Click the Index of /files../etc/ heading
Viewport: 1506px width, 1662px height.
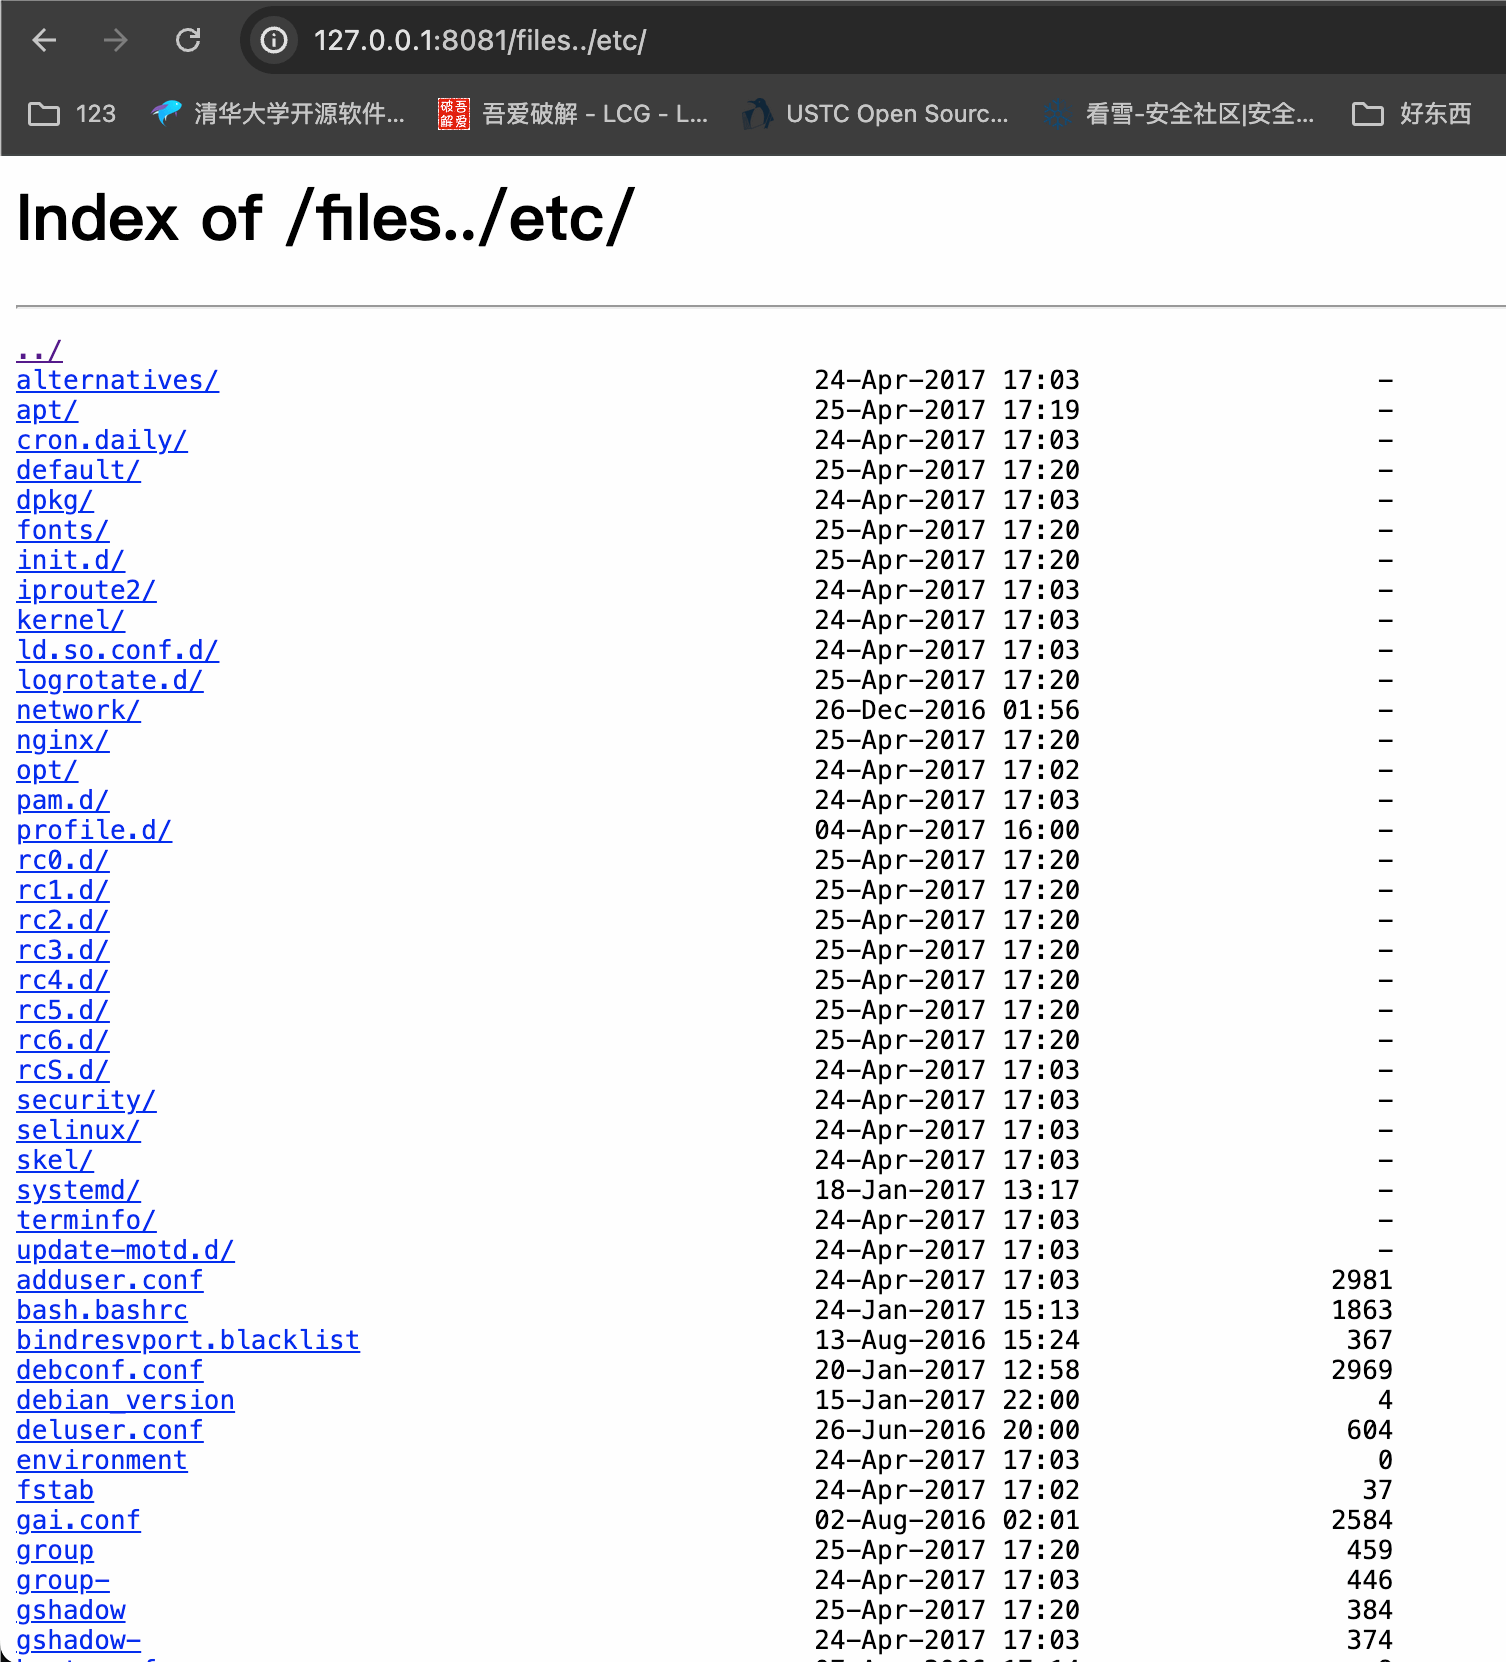coord(325,219)
